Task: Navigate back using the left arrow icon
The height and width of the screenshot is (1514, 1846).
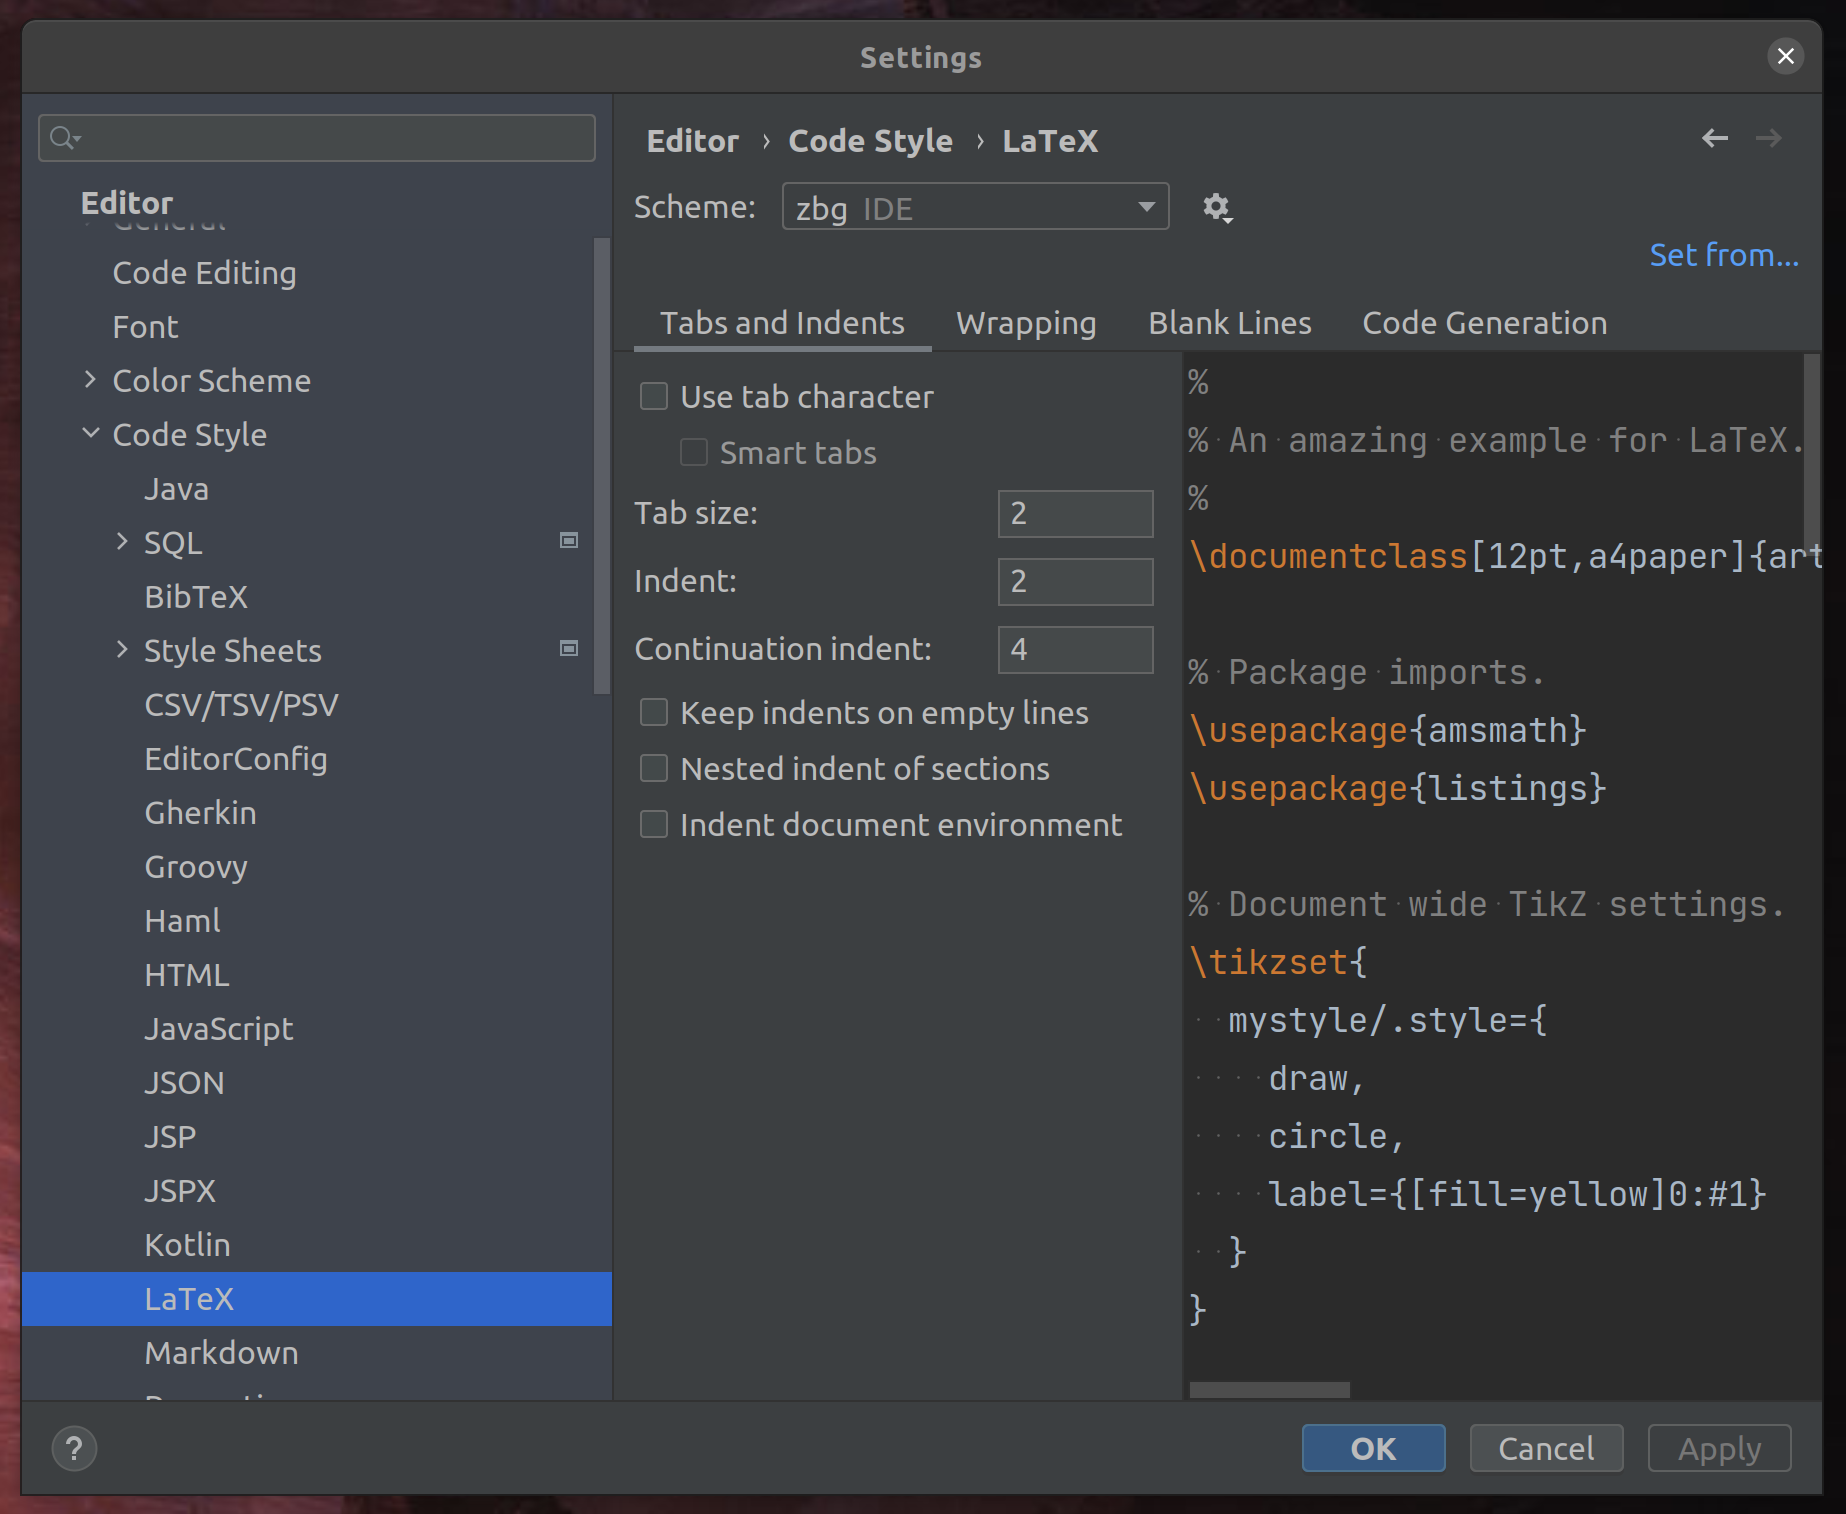Action: [x=1713, y=139]
